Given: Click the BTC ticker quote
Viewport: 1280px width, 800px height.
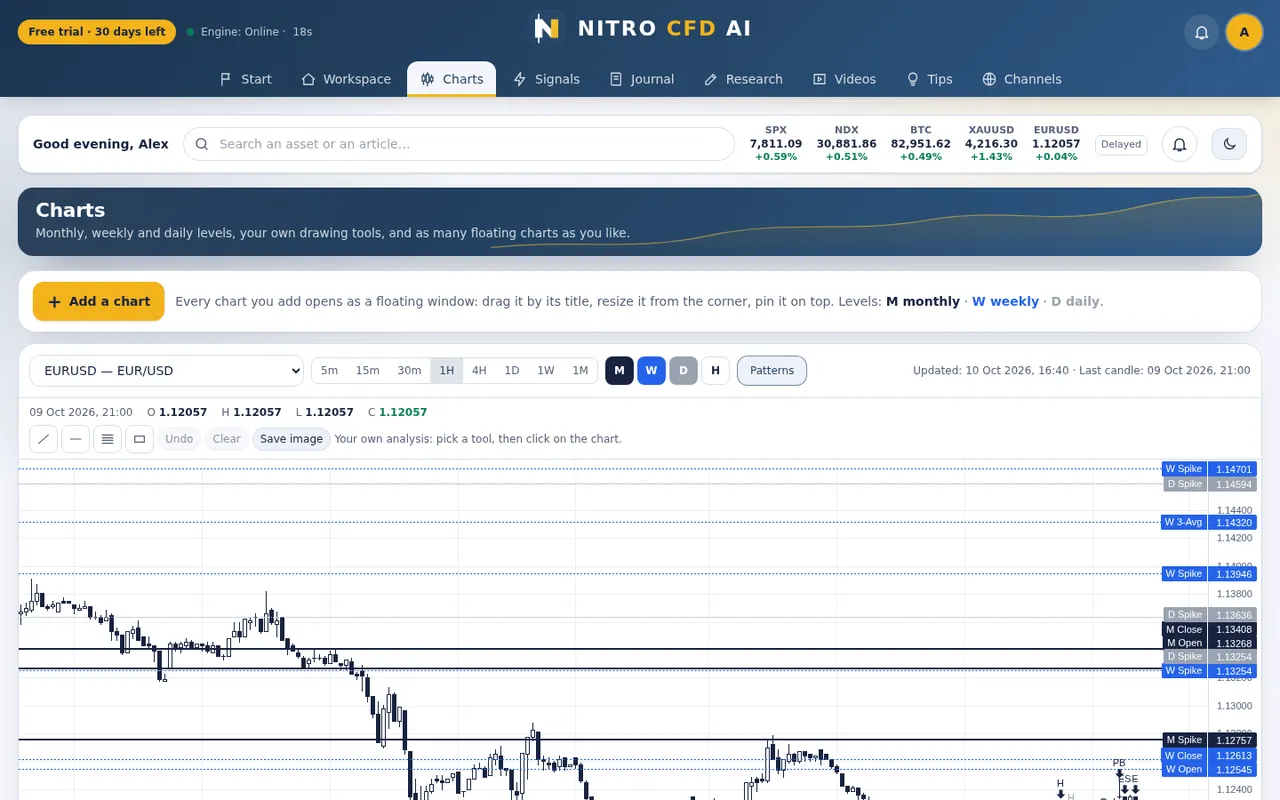Looking at the screenshot, I should point(920,144).
